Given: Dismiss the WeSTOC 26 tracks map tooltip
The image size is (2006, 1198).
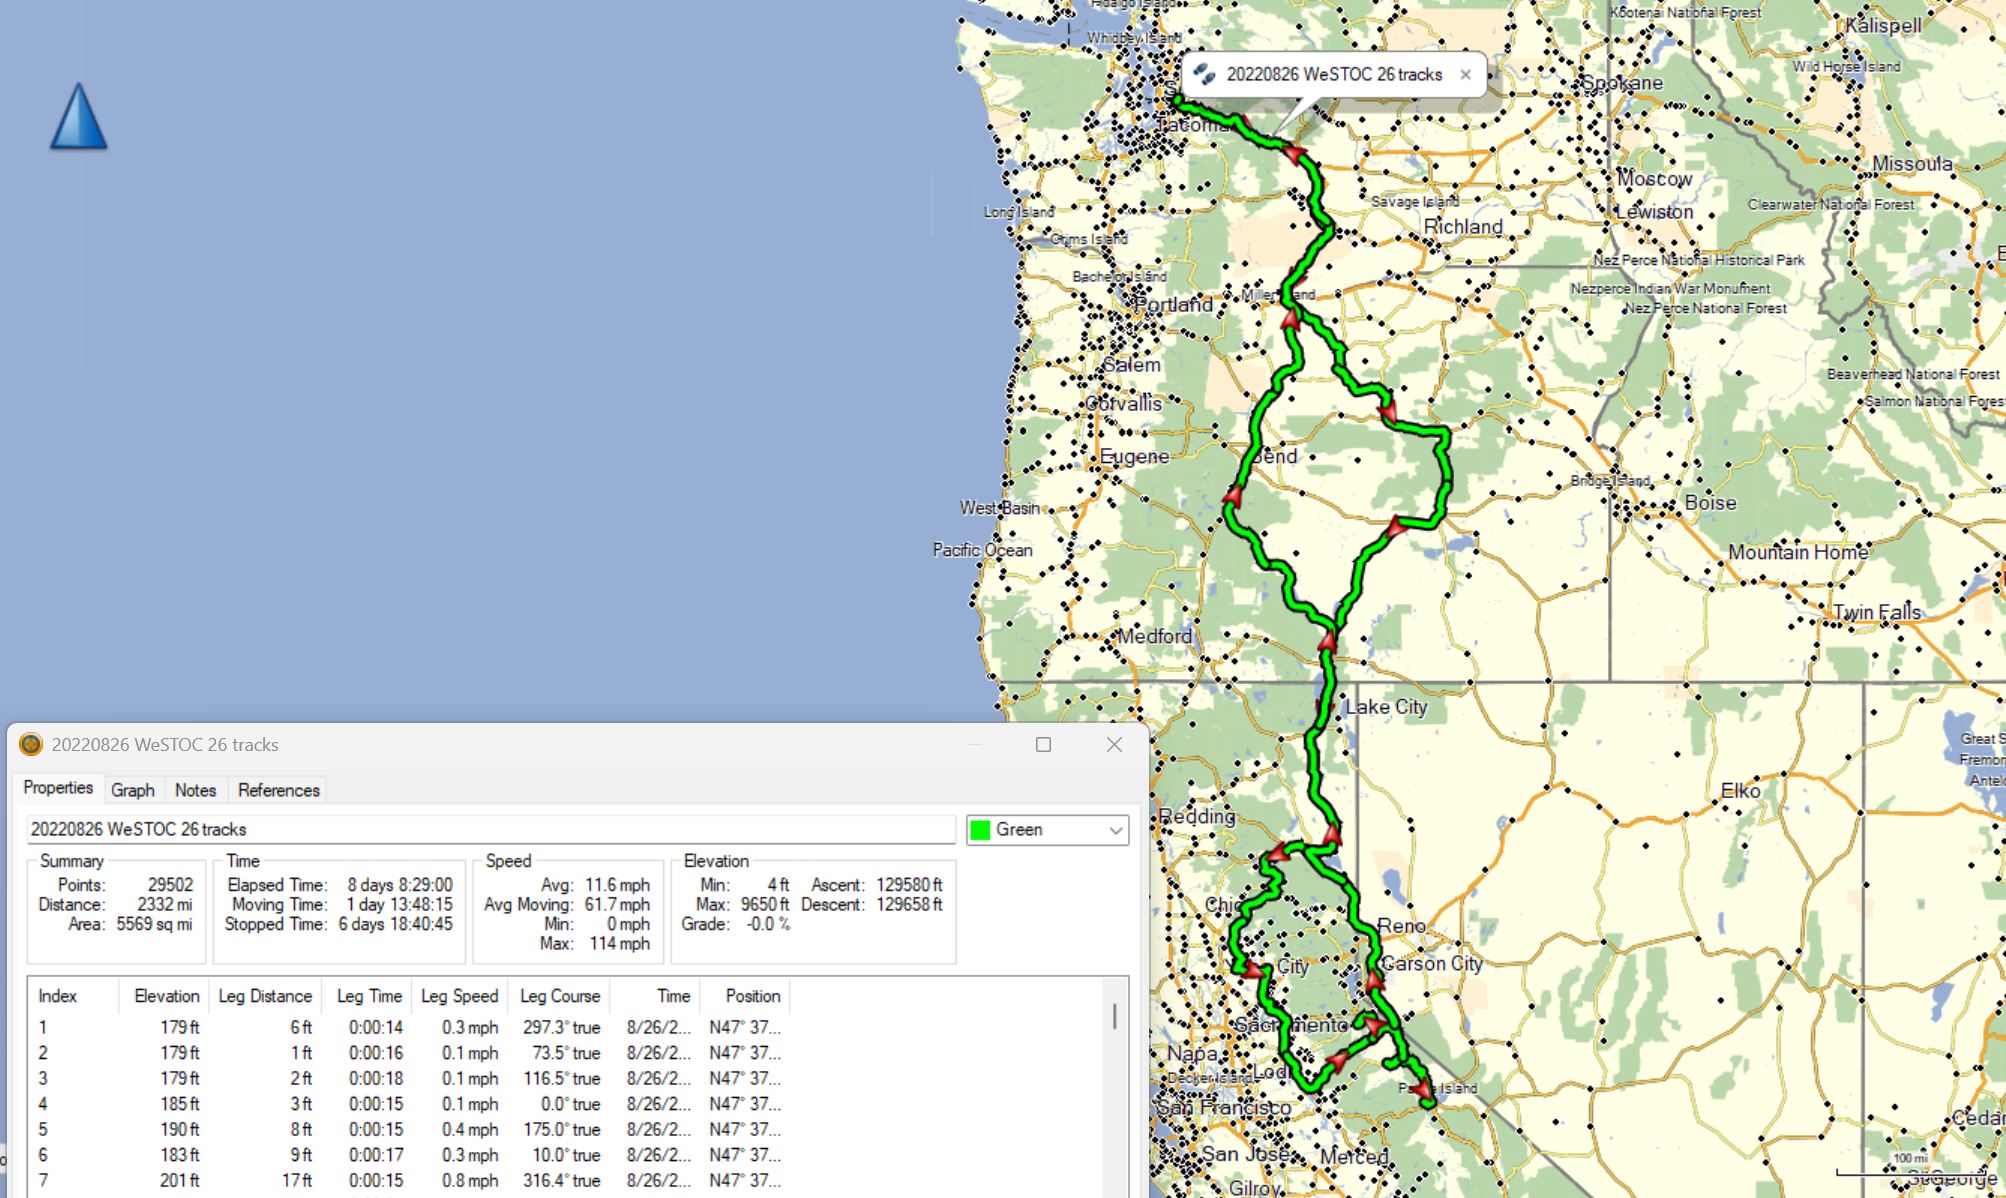Looking at the screenshot, I should (x=1465, y=75).
